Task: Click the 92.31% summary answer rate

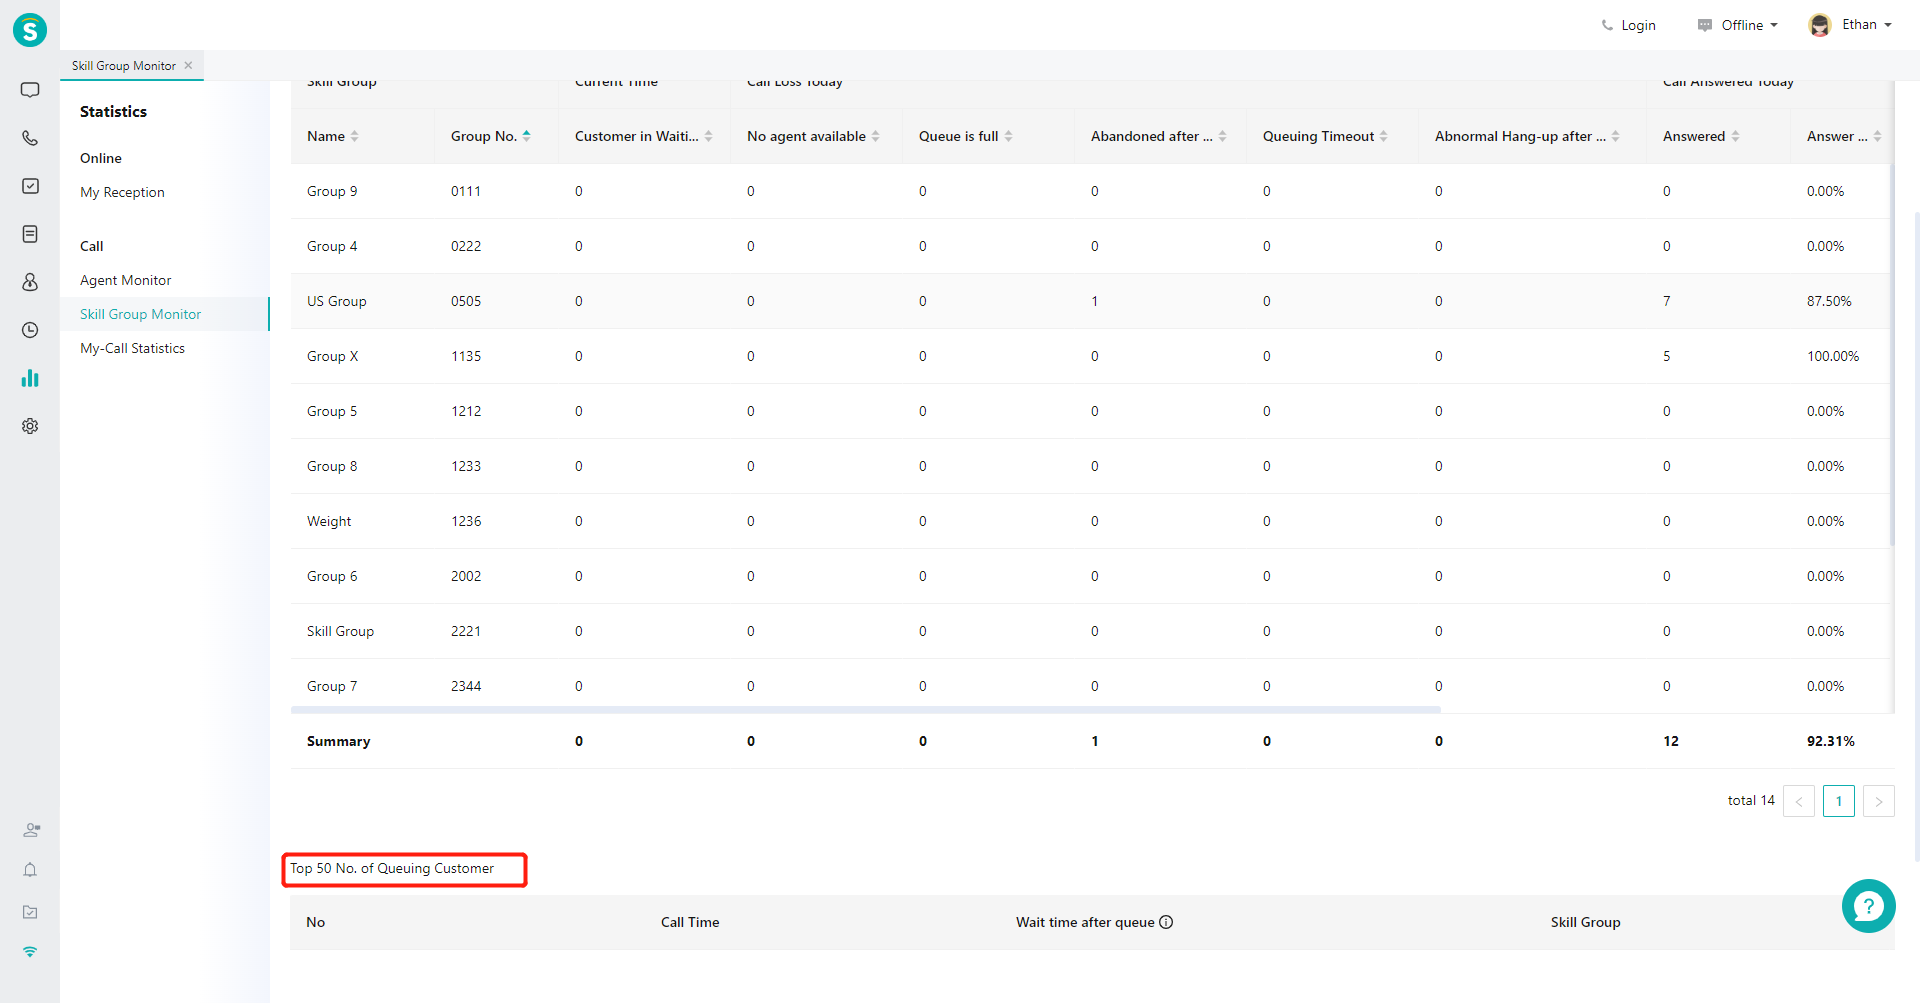Action: (1830, 741)
